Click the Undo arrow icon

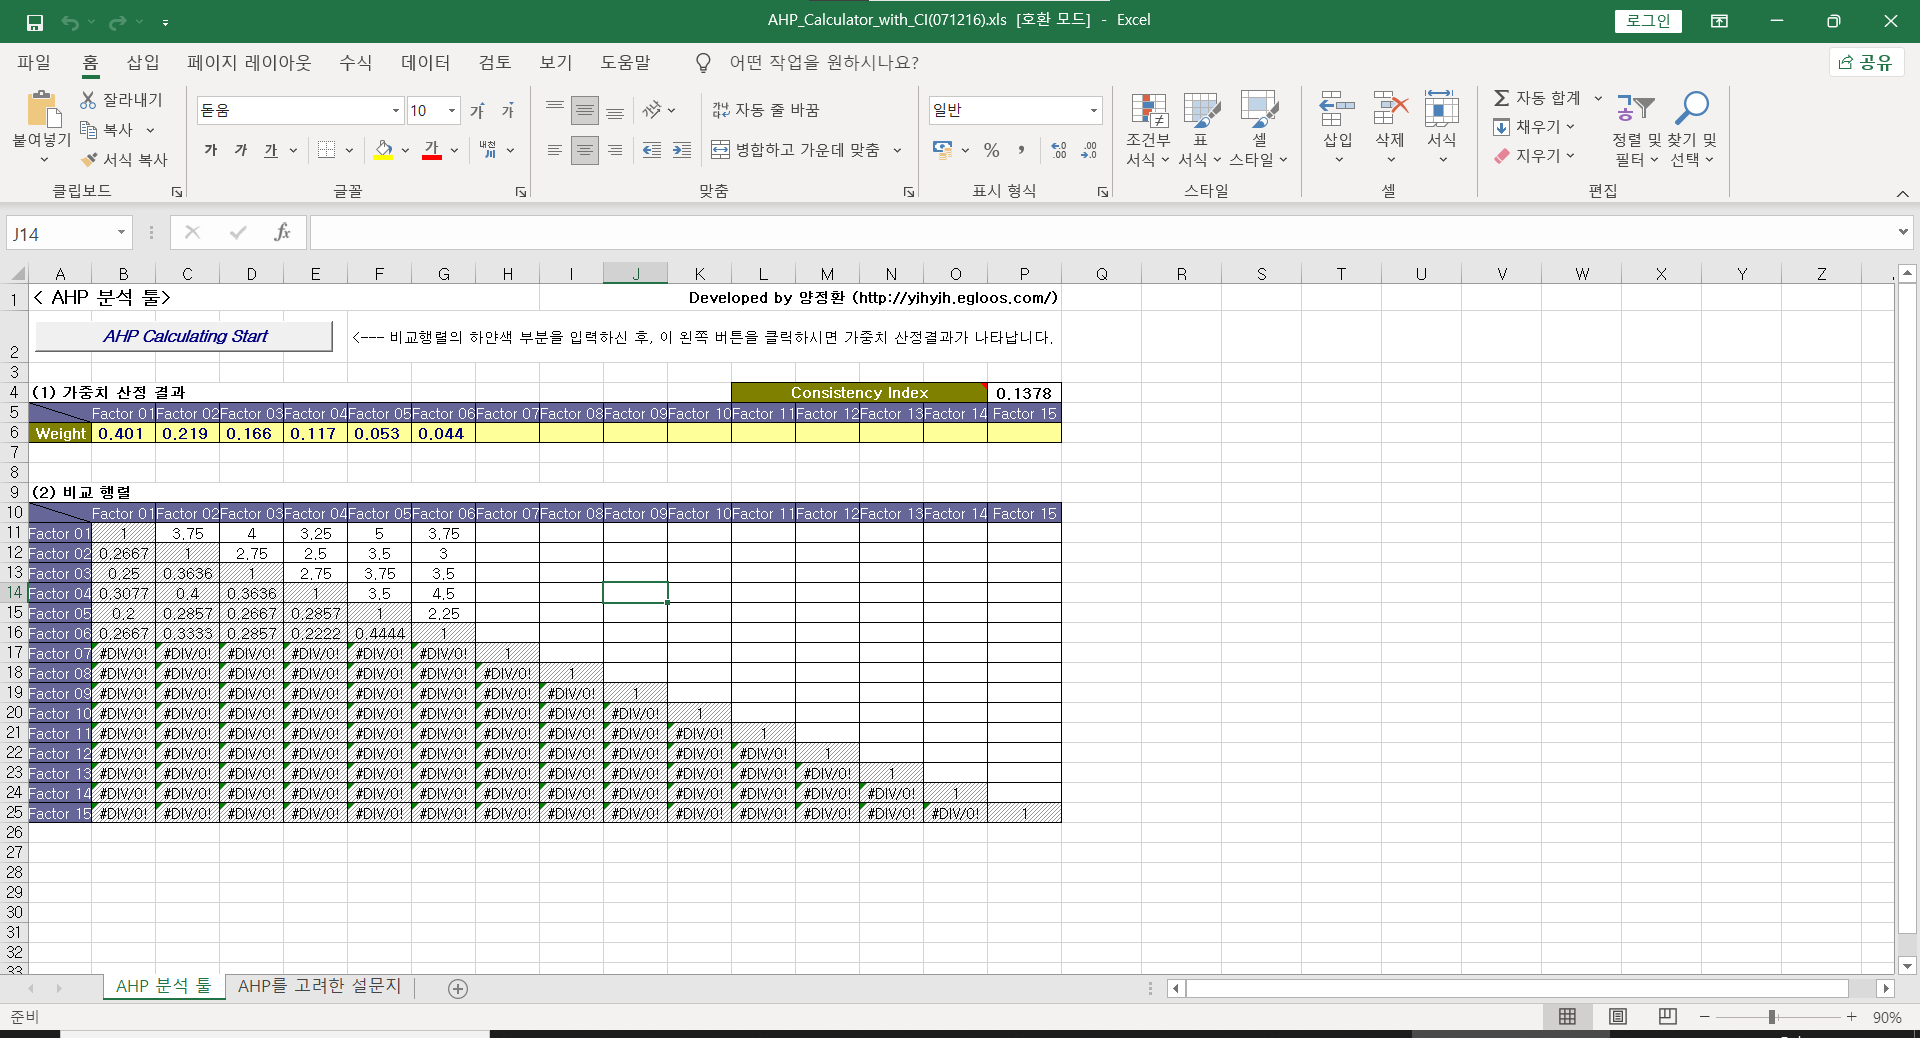click(x=70, y=21)
